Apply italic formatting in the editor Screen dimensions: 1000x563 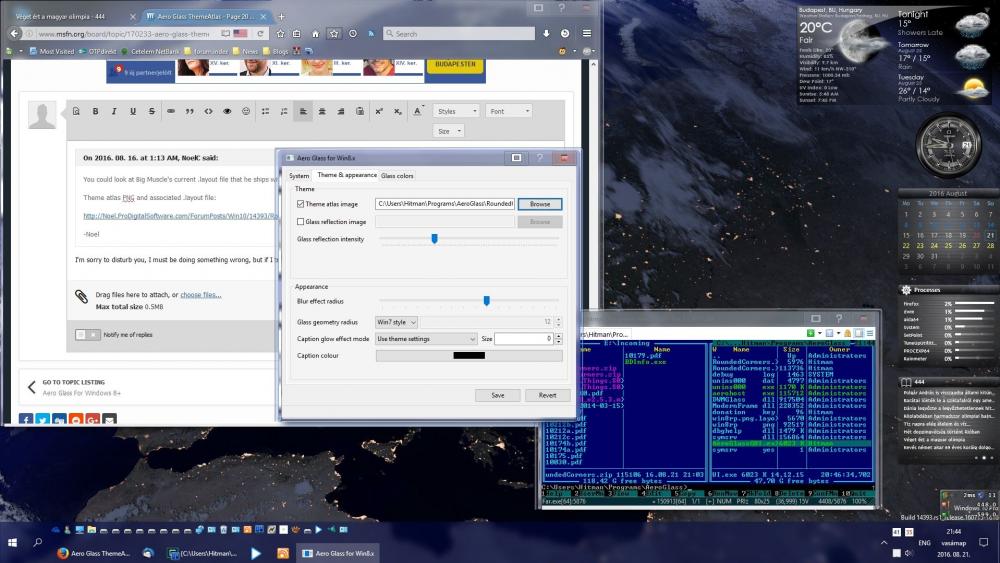click(x=114, y=111)
